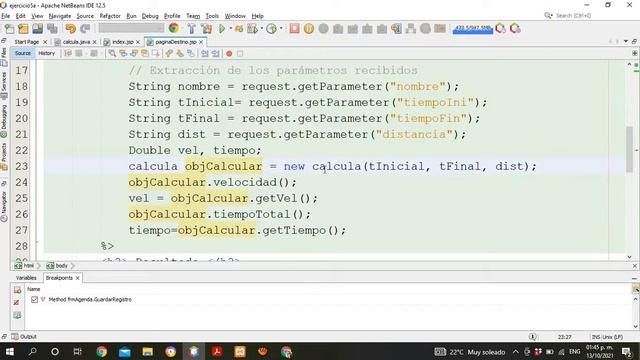Click the Apply Code Changes clock icon
The width and height of the screenshot is (640, 360).
pyautogui.click(x=271, y=29)
